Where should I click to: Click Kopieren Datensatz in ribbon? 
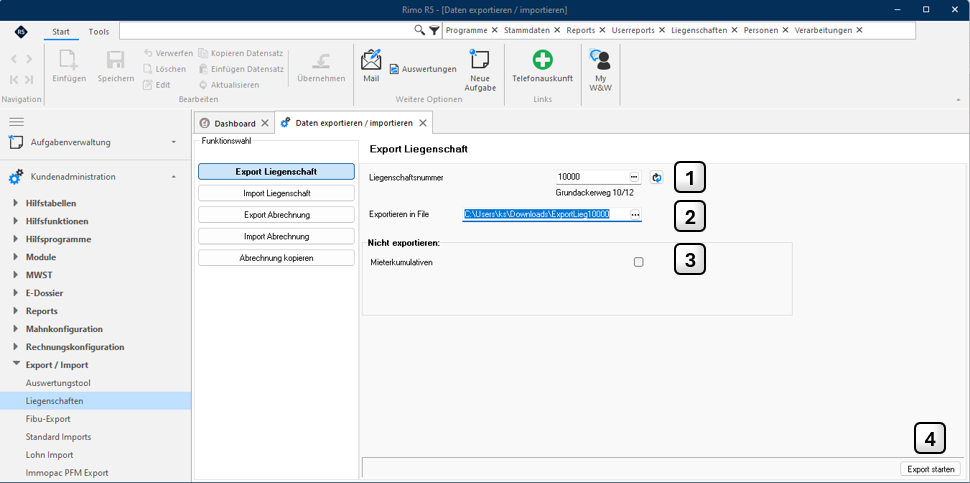[x=241, y=53]
